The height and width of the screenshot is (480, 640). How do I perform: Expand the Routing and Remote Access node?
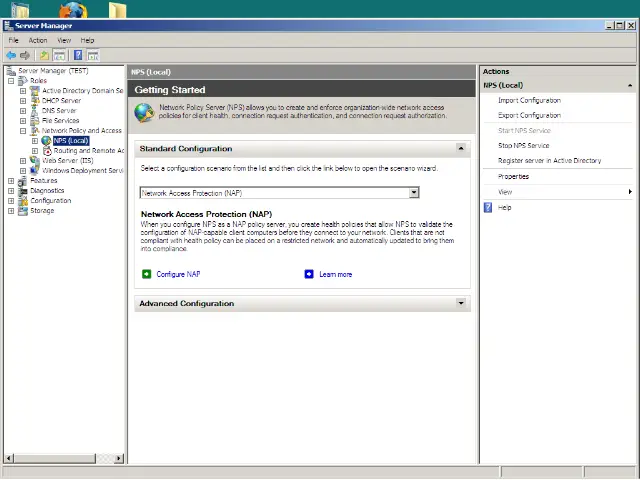pyautogui.click(x=35, y=151)
